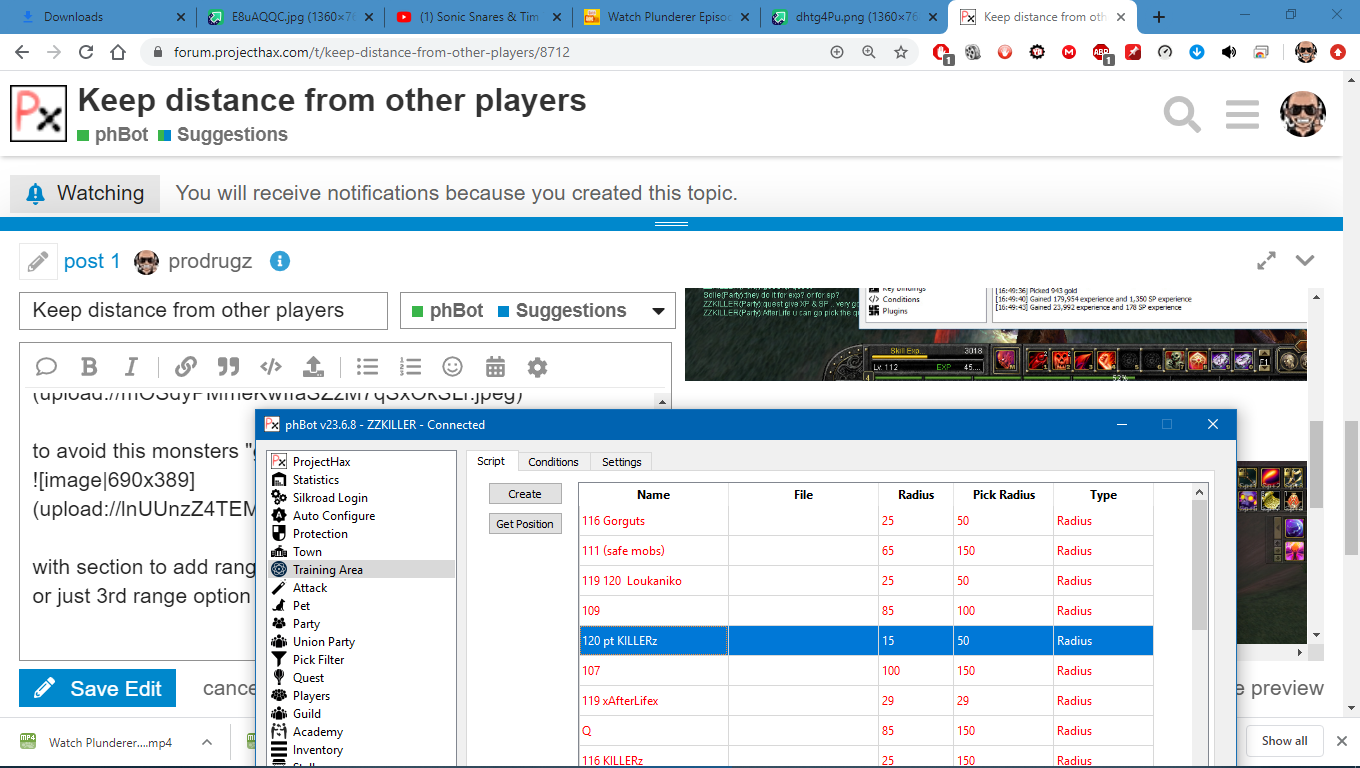Switch to the Conditions tab in phBot
This screenshot has width=1360, height=768.
click(x=553, y=462)
